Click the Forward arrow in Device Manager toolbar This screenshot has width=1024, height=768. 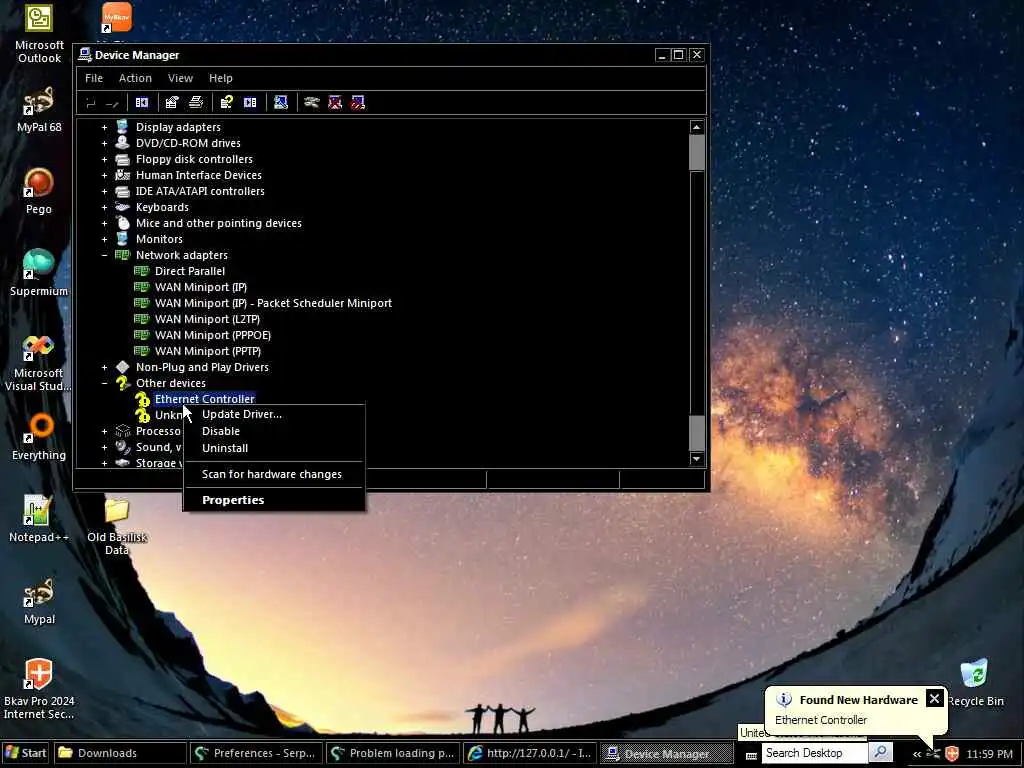click(112, 103)
